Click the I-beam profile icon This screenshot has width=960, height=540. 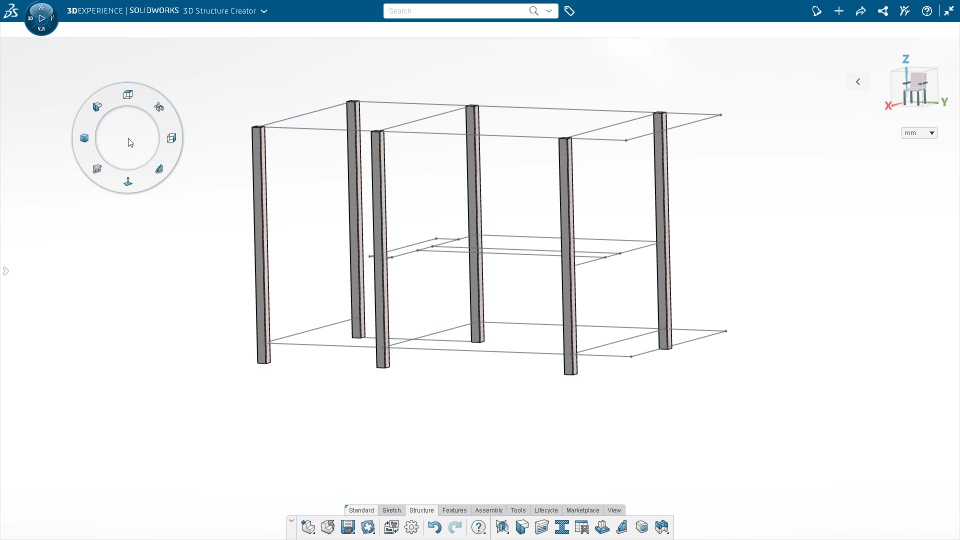click(x=561, y=527)
